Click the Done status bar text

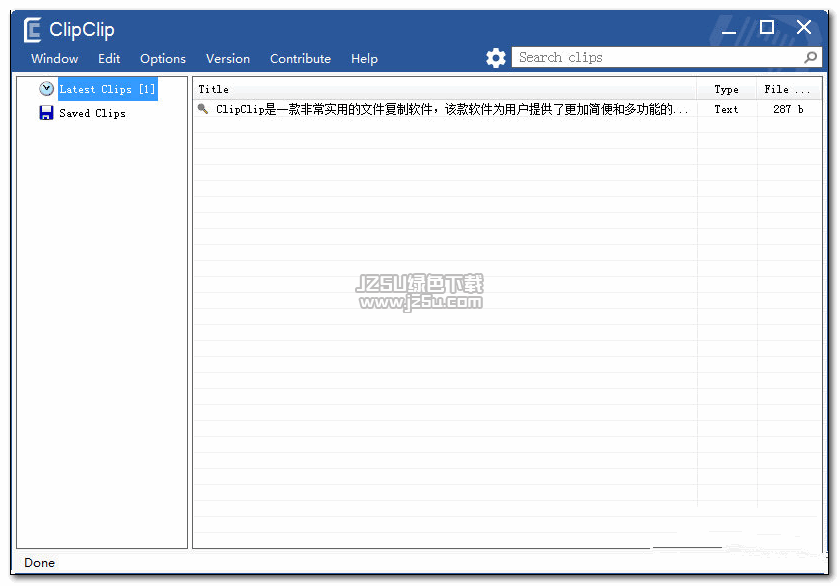click(x=39, y=562)
